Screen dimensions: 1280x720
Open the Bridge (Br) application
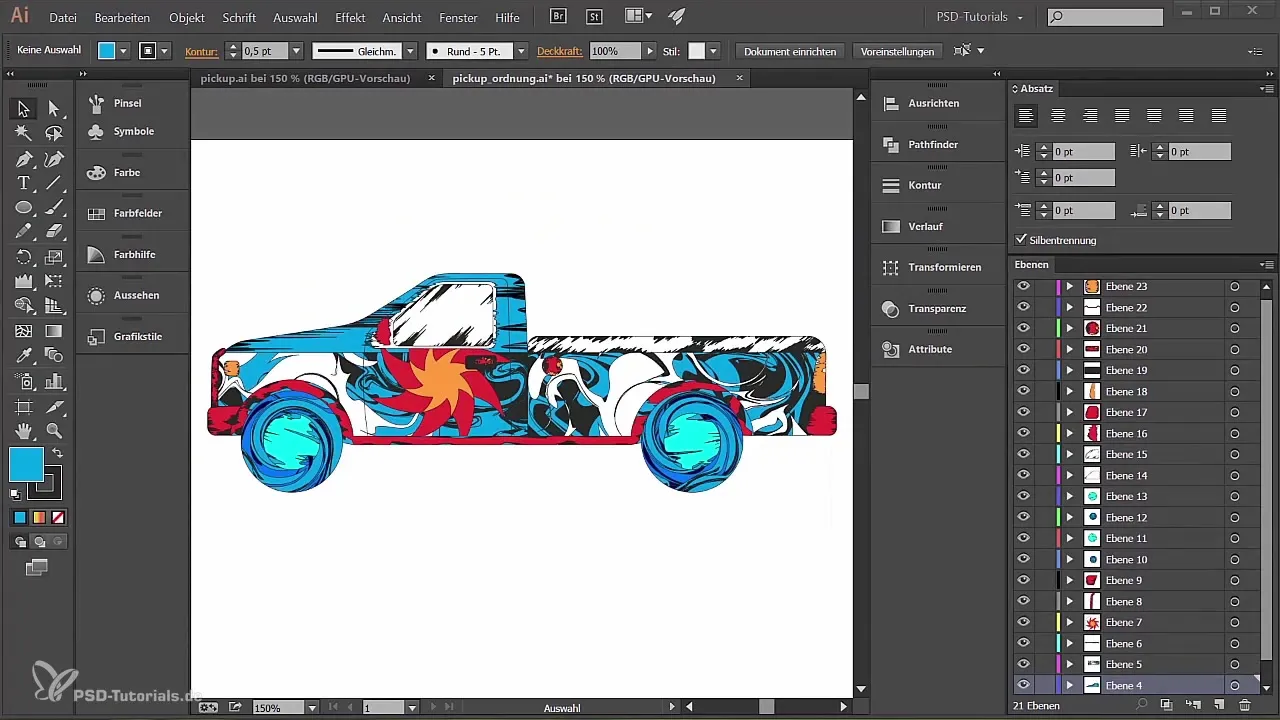pos(560,17)
